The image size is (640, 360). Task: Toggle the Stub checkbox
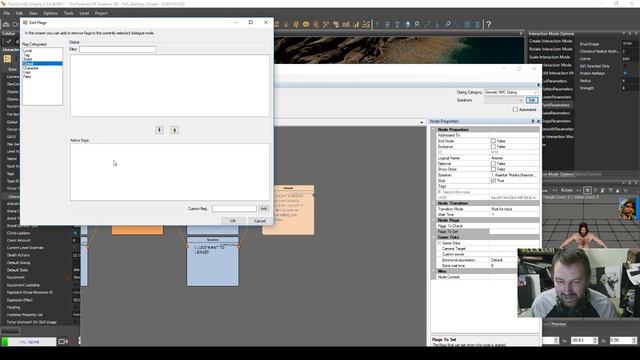[493, 180]
